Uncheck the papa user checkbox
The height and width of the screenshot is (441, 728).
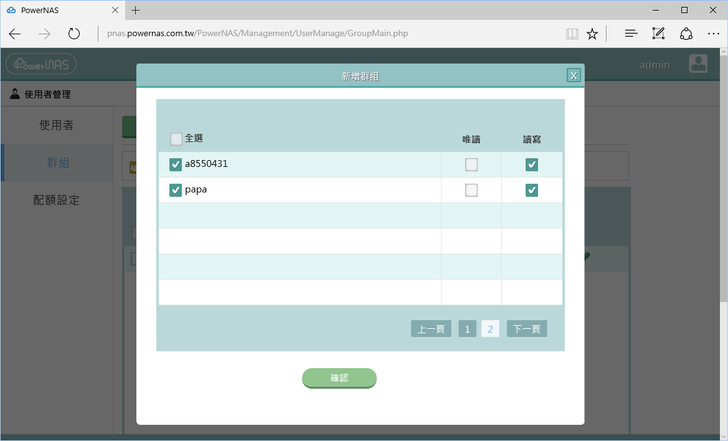point(176,190)
